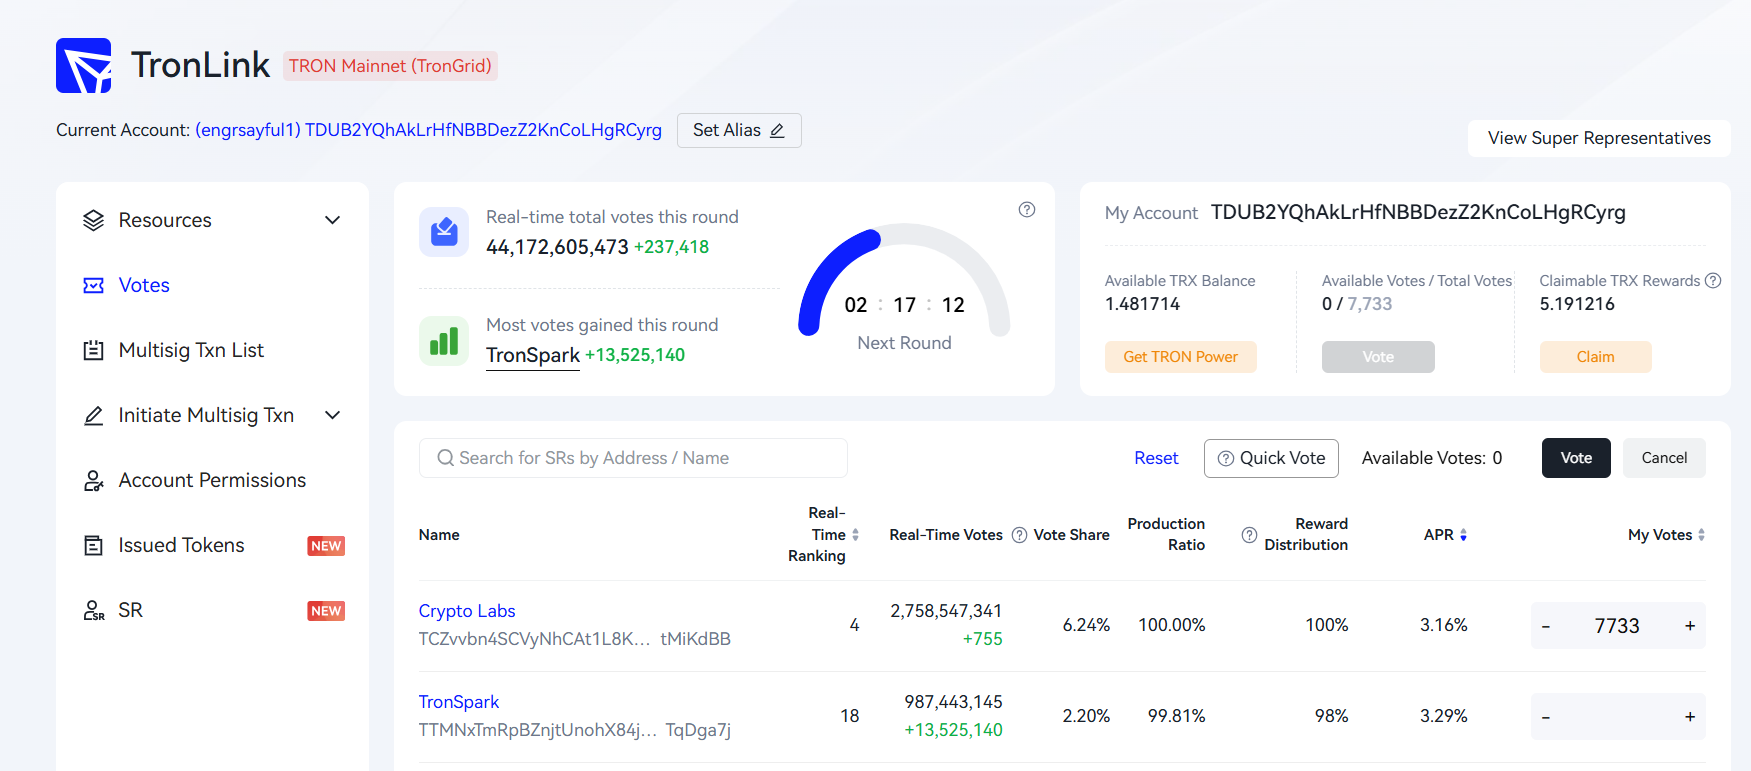Viewport: 1751px width, 771px height.
Task: Open TronSpark link in most votes card
Action: point(533,355)
